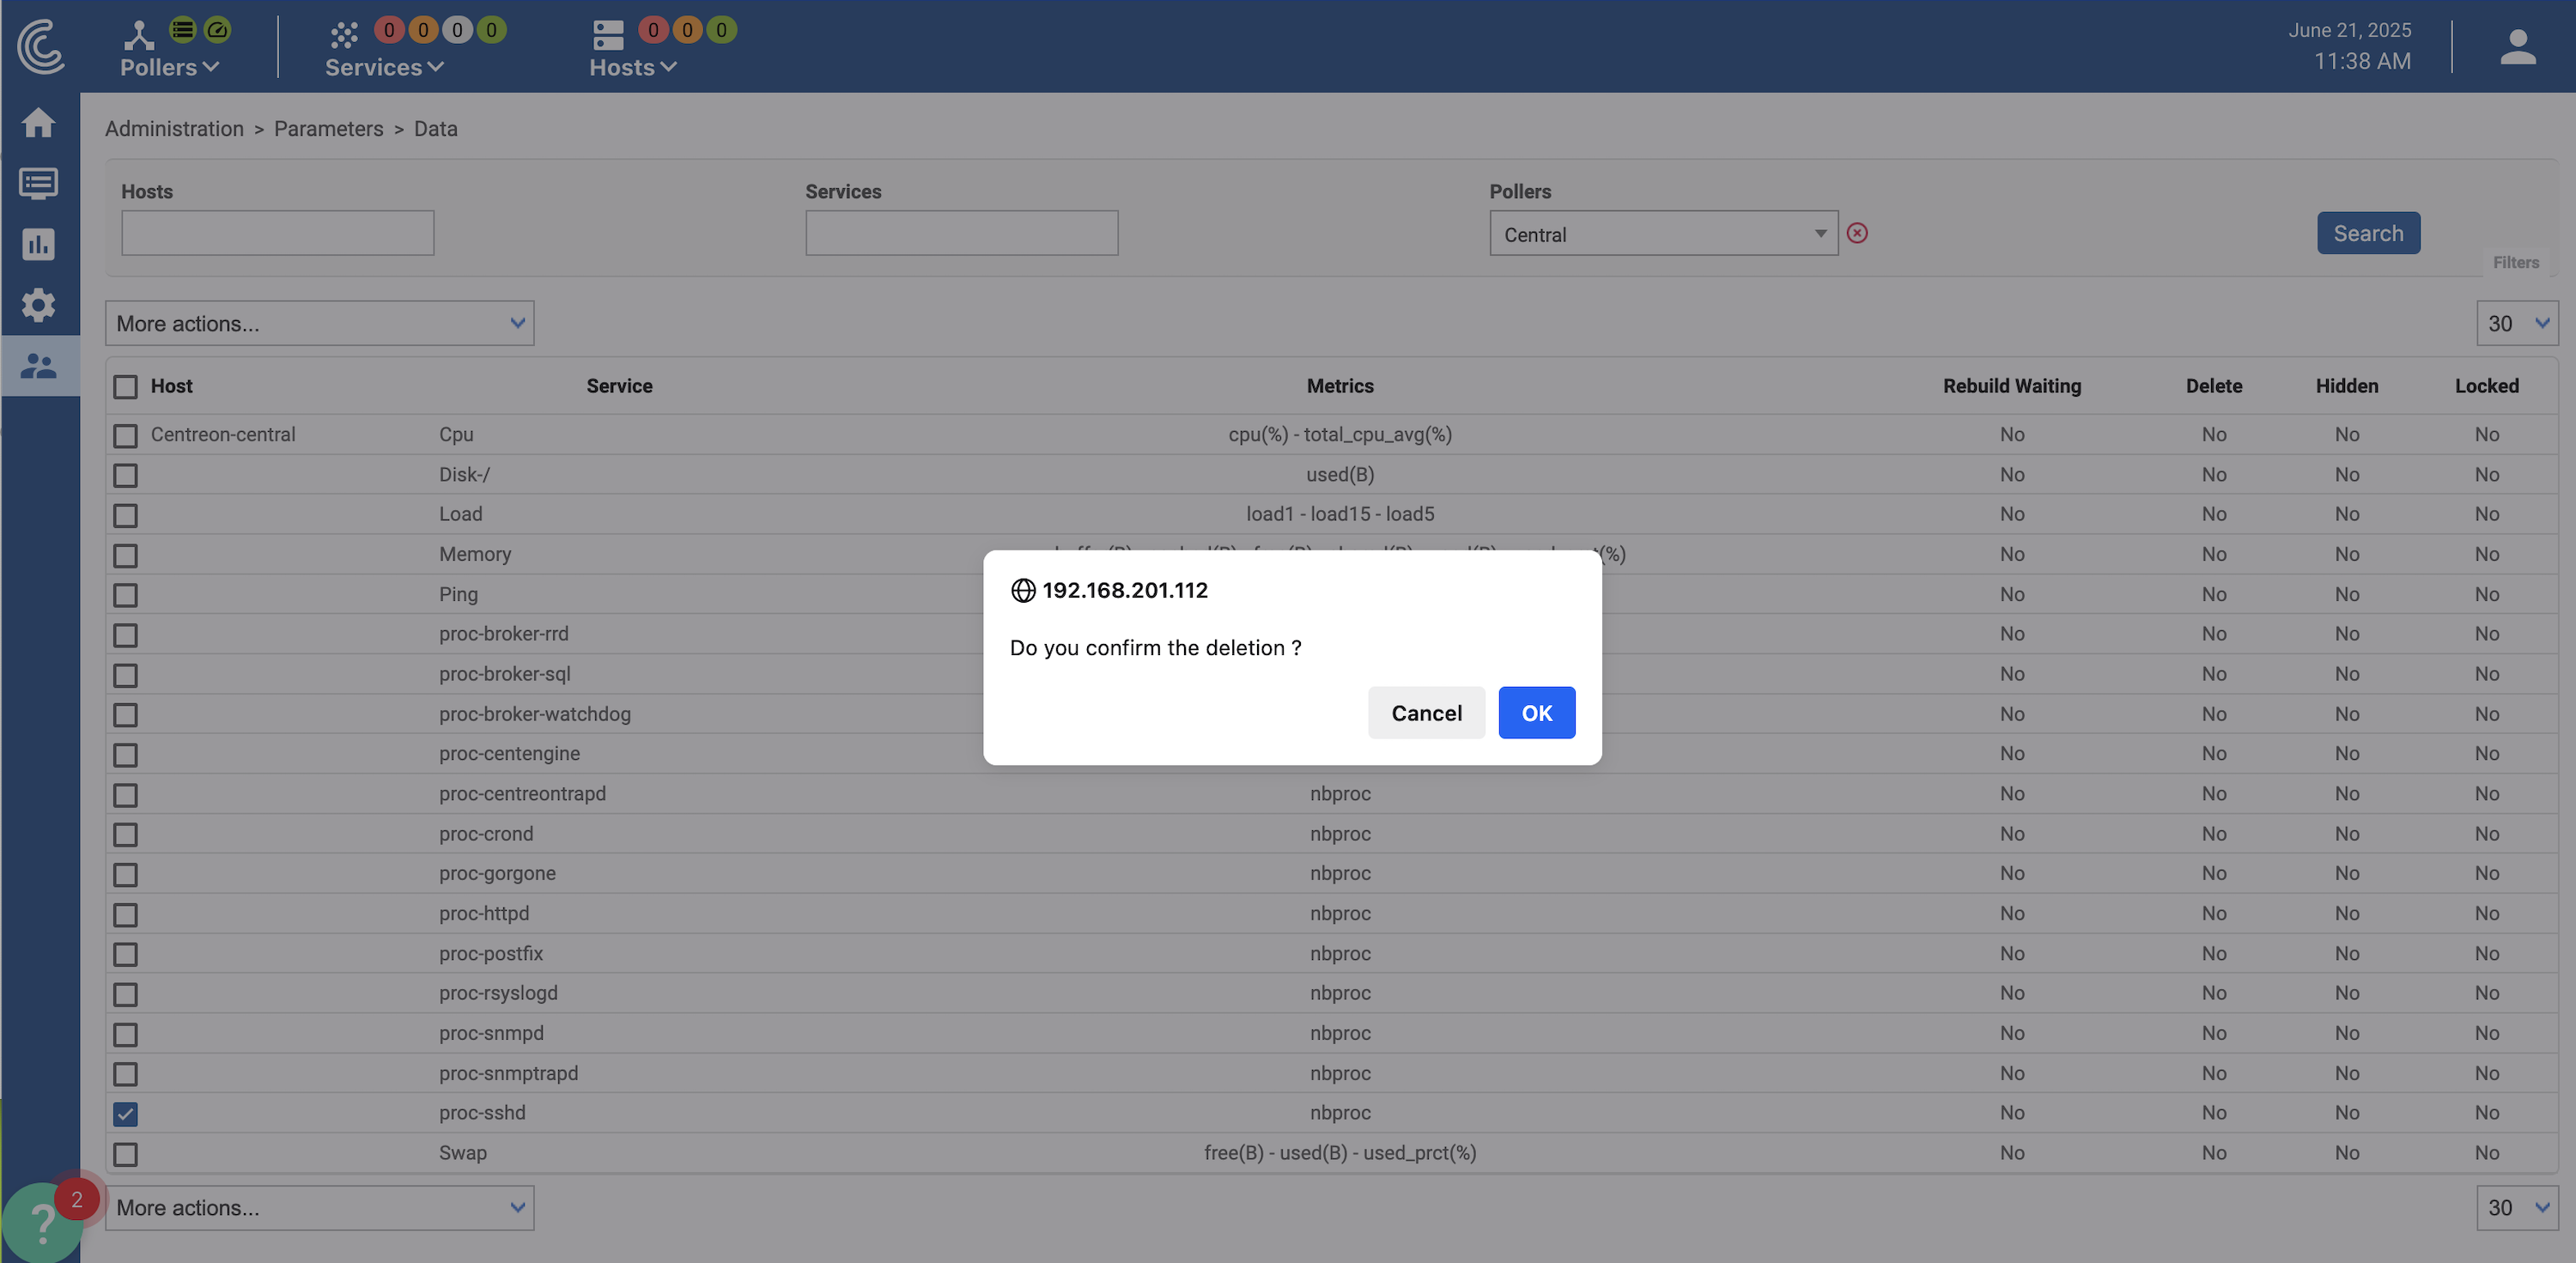Open the top More actions dropdown
Screen dimensions: 2576x1263
[x=319, y=324]
